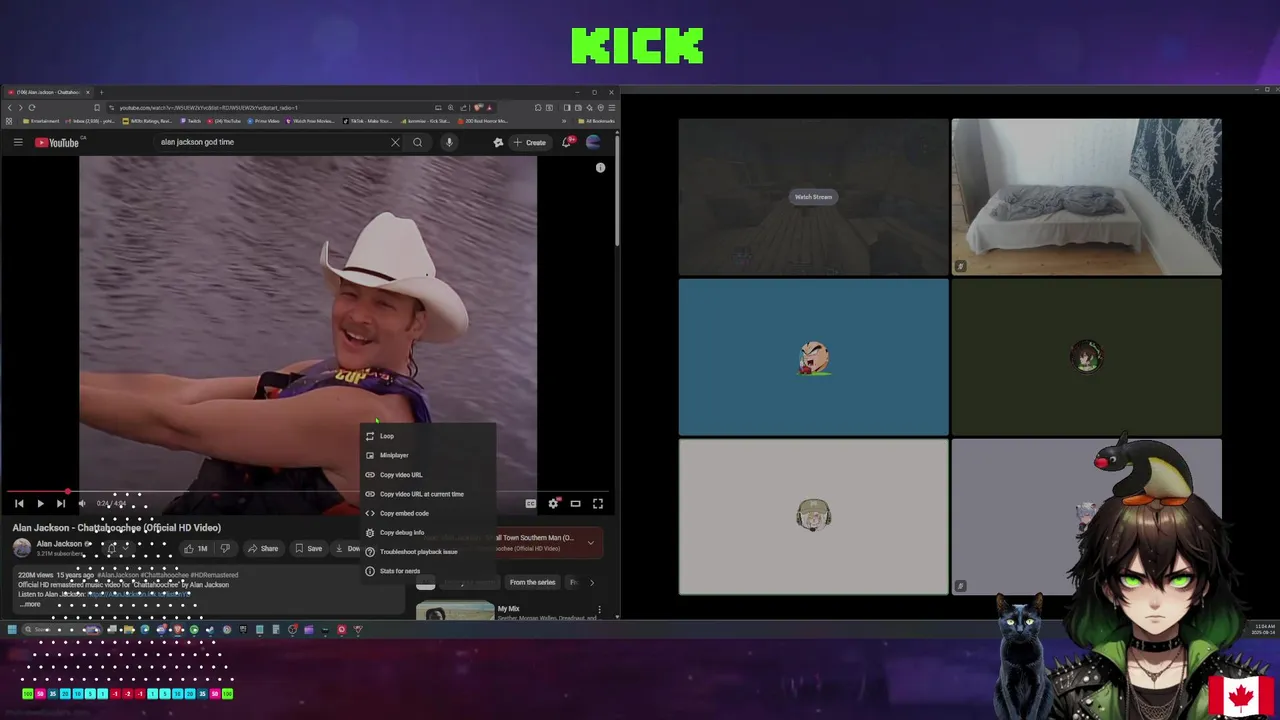Go forward in the browser
This screenshot has height=720, width=1280.
coord(20,107)
